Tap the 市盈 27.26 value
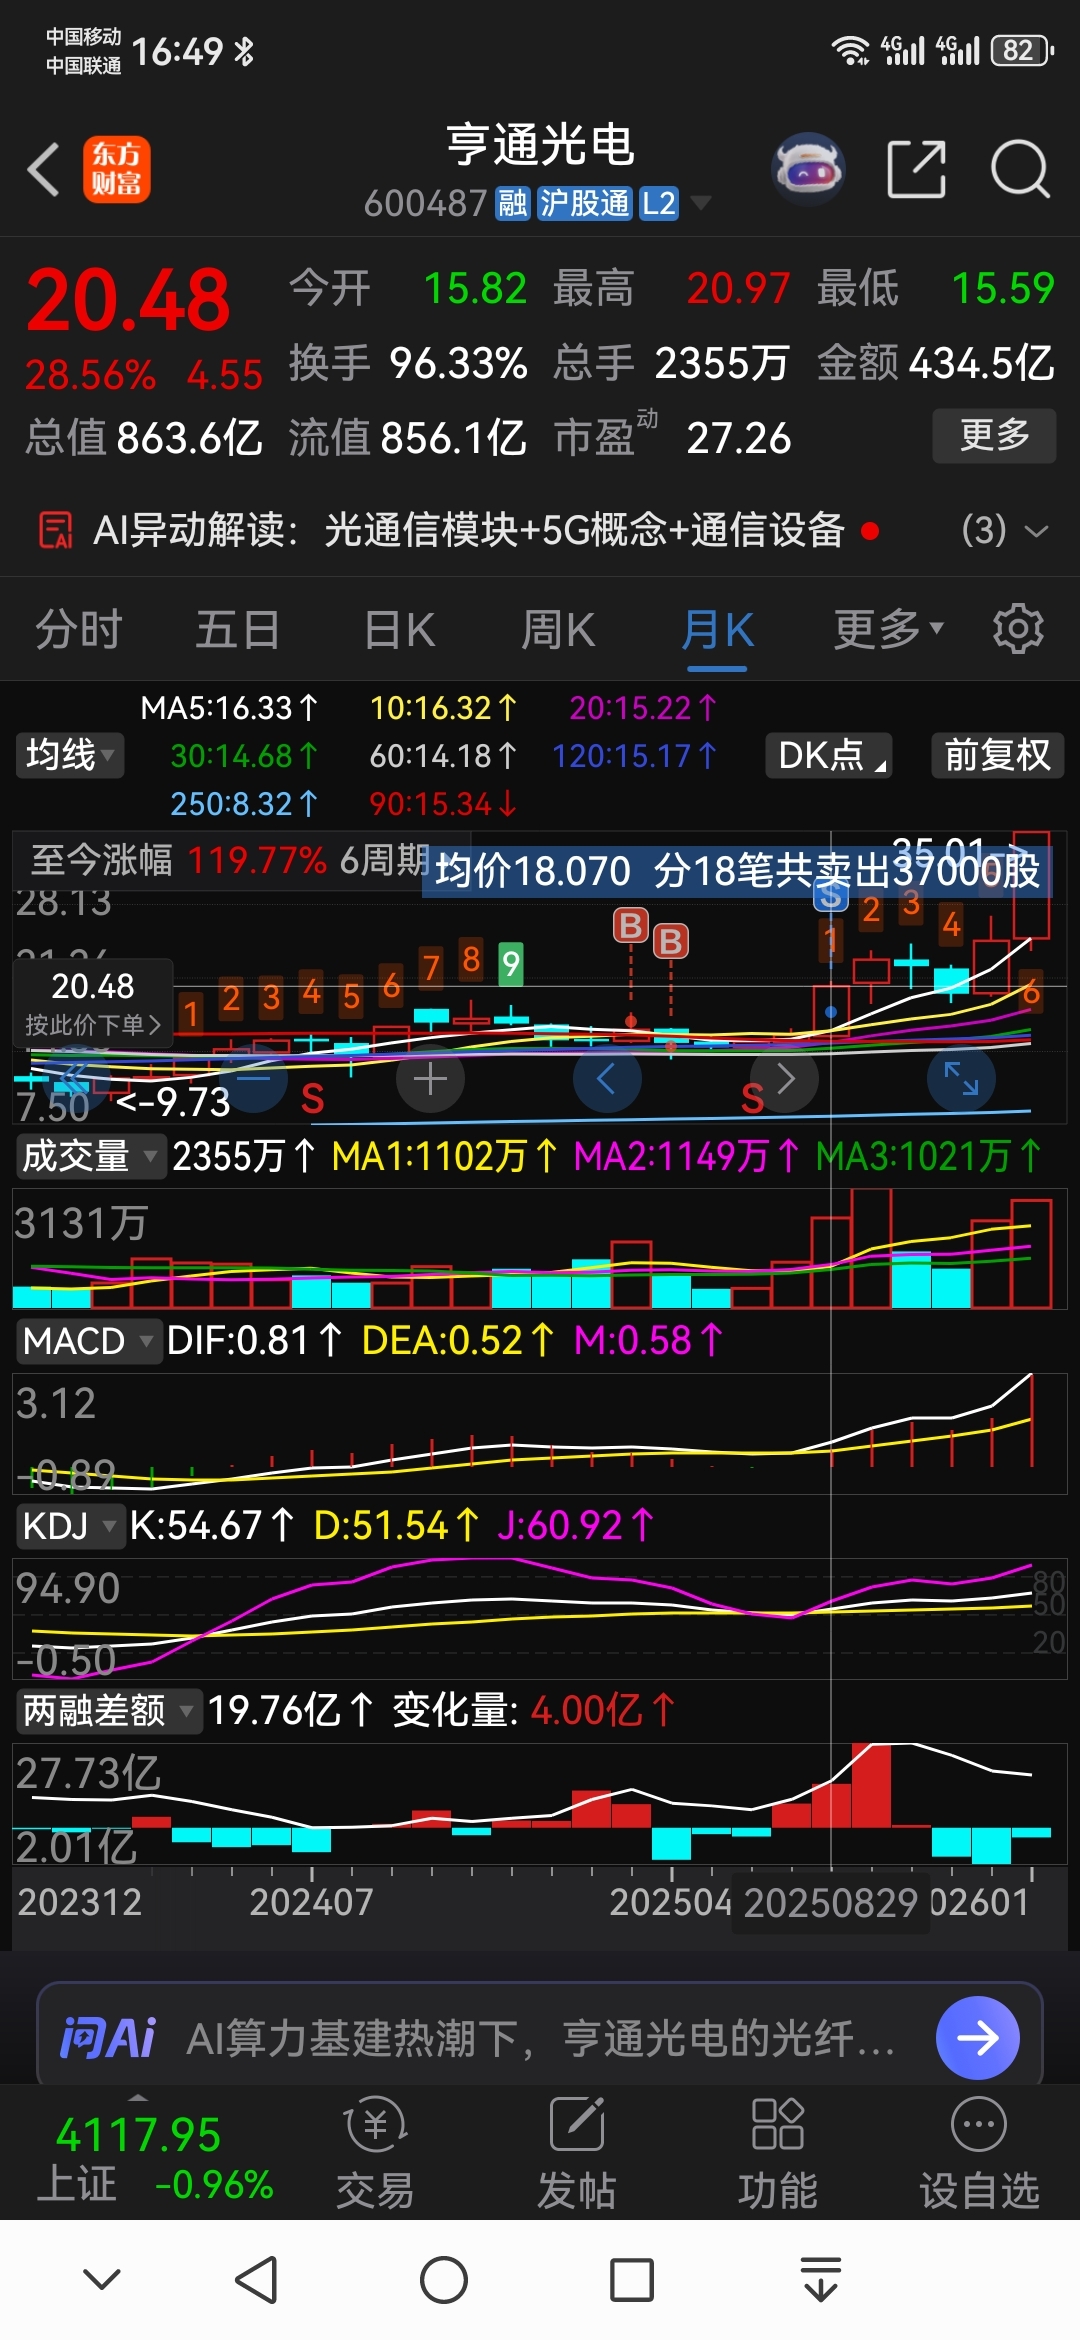This screenshot has width=1080, height=2340. pyautogui.click(x=738, y=438)
